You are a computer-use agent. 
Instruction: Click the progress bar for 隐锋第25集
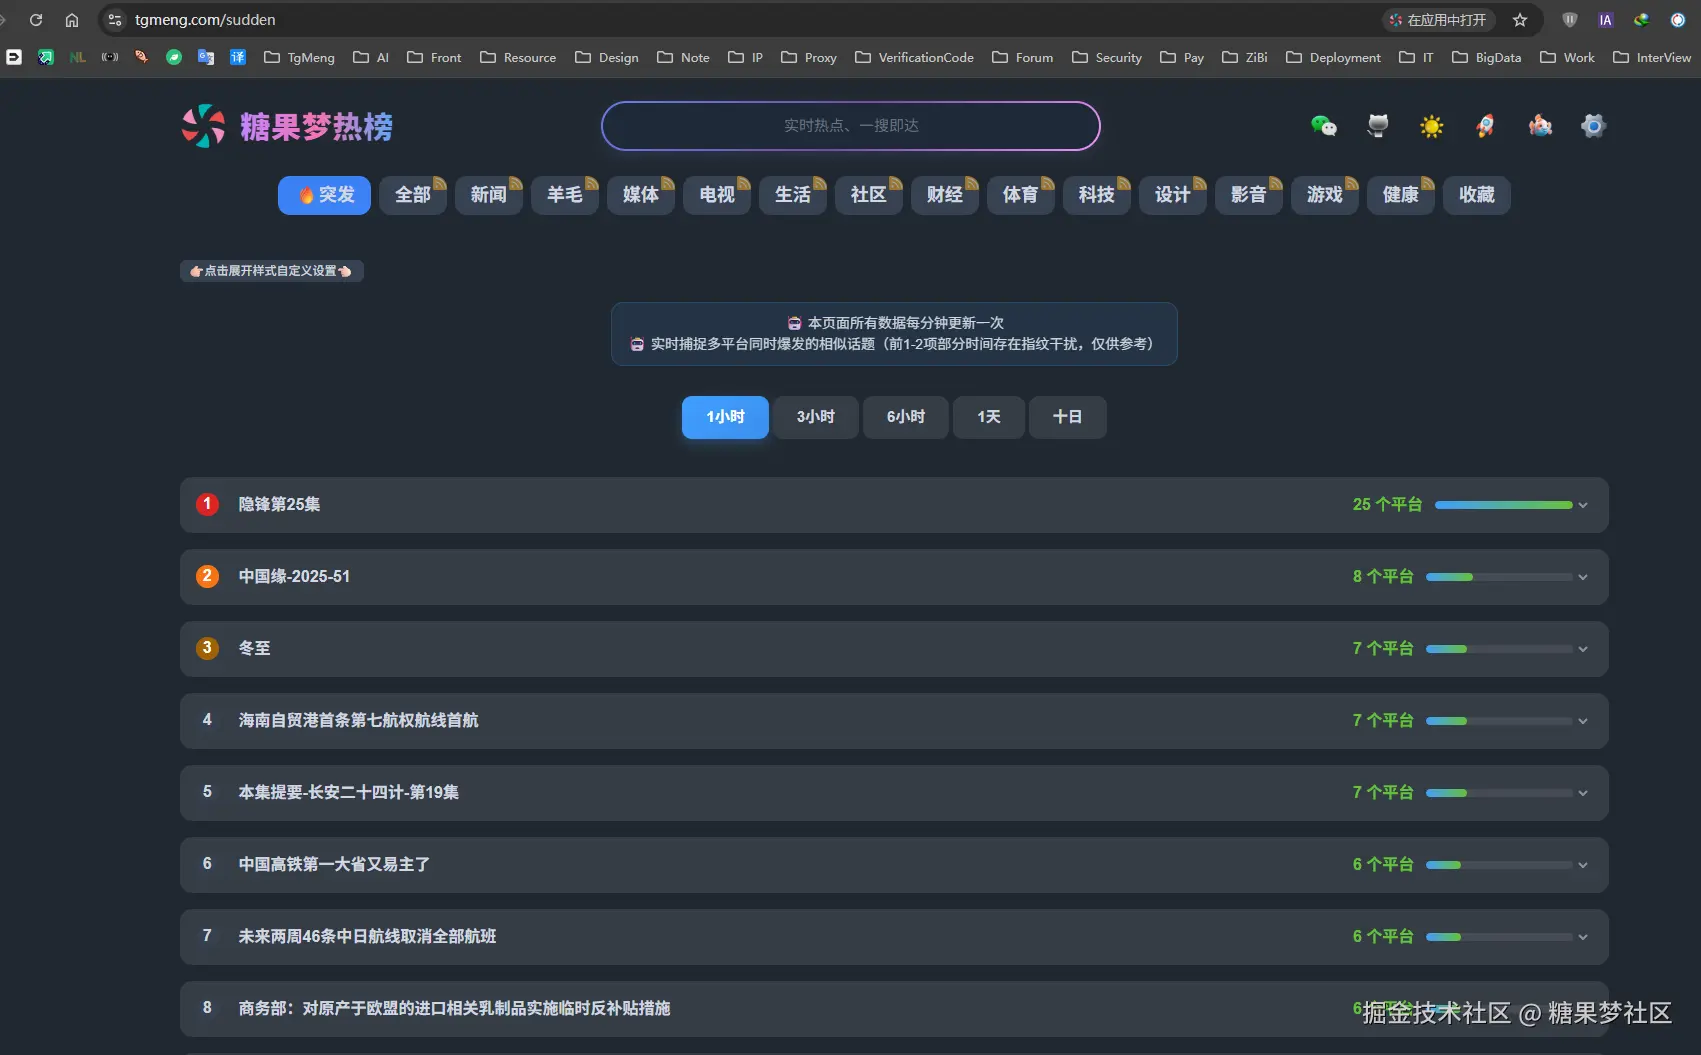pos(1504,505)
